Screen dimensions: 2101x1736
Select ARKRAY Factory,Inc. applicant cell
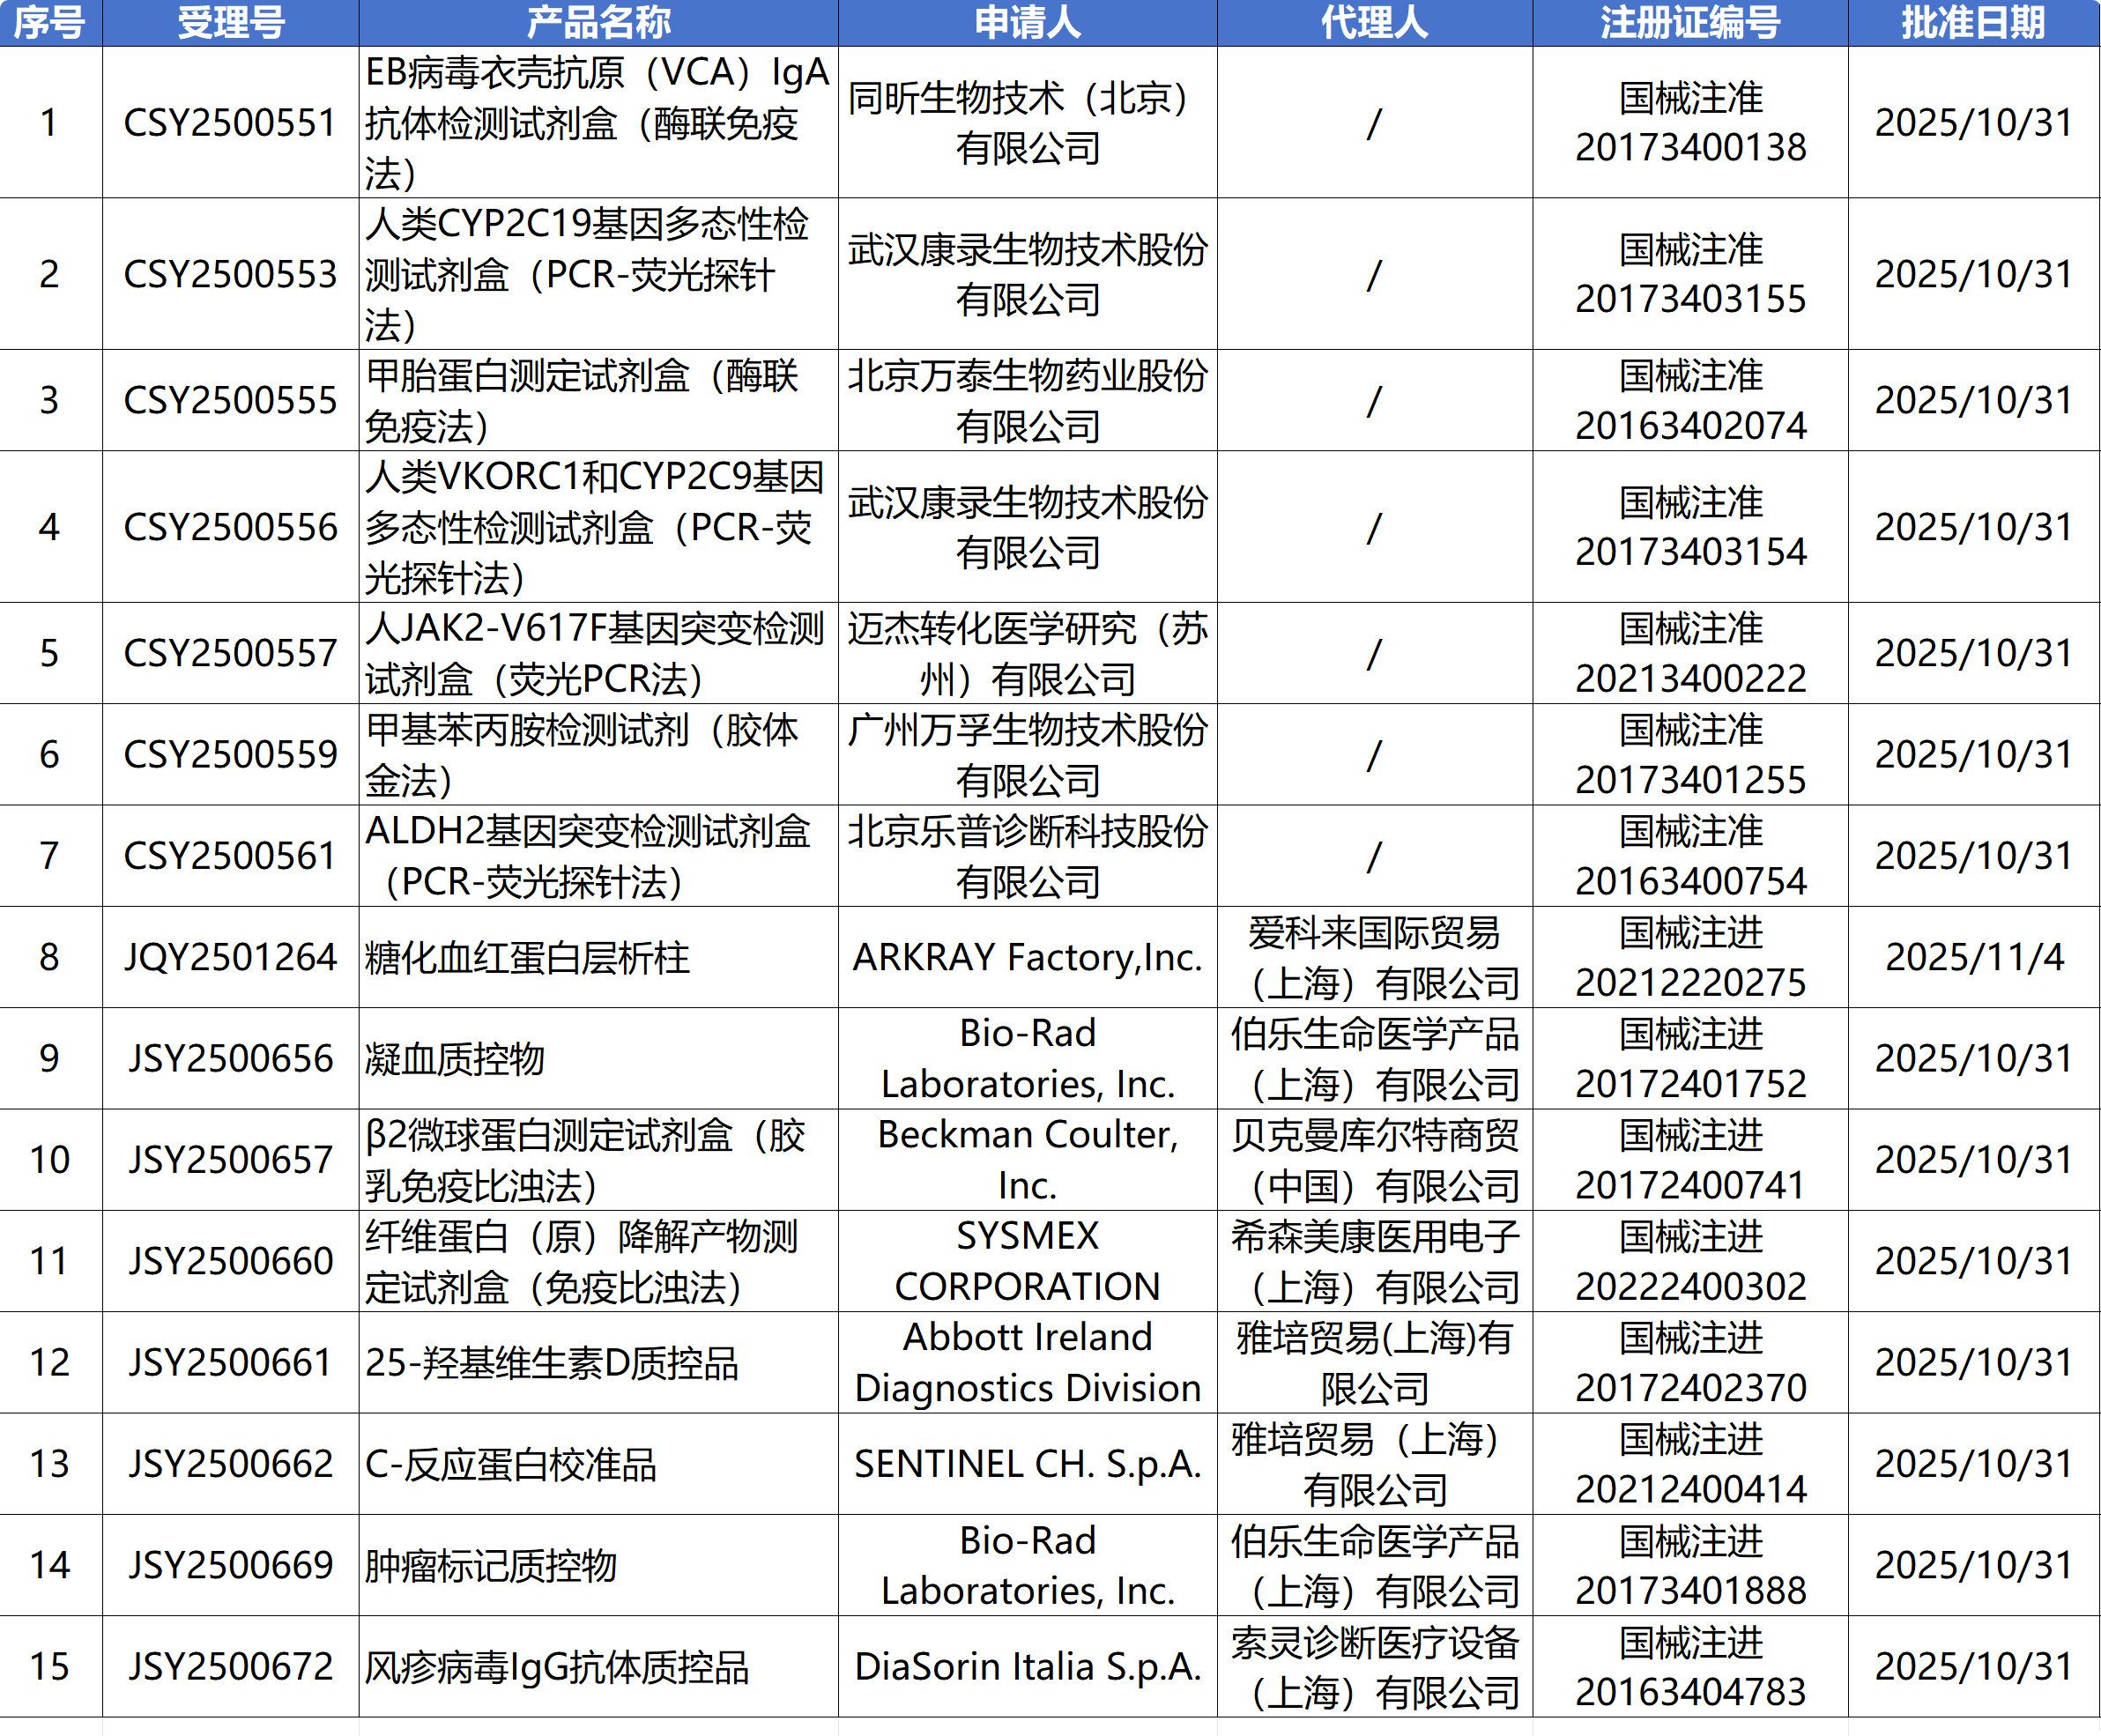1027,957
